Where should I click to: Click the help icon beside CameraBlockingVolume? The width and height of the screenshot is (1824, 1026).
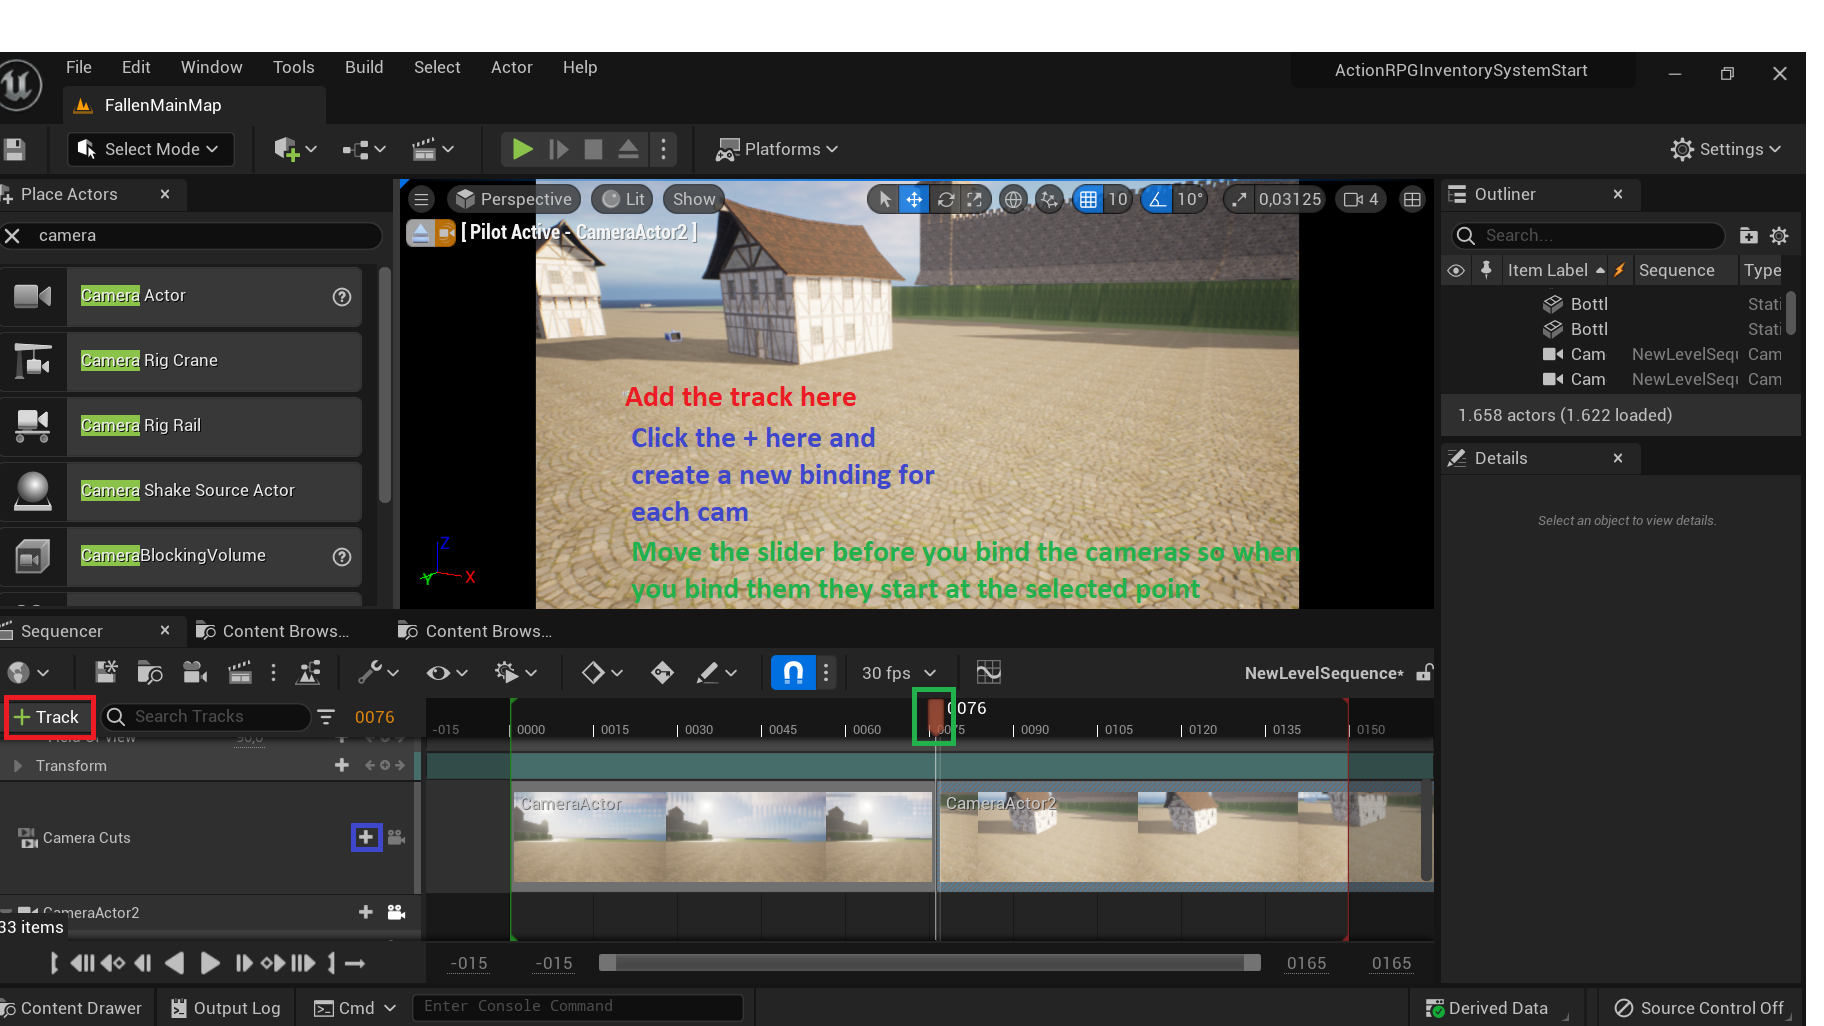coord(342,556)
